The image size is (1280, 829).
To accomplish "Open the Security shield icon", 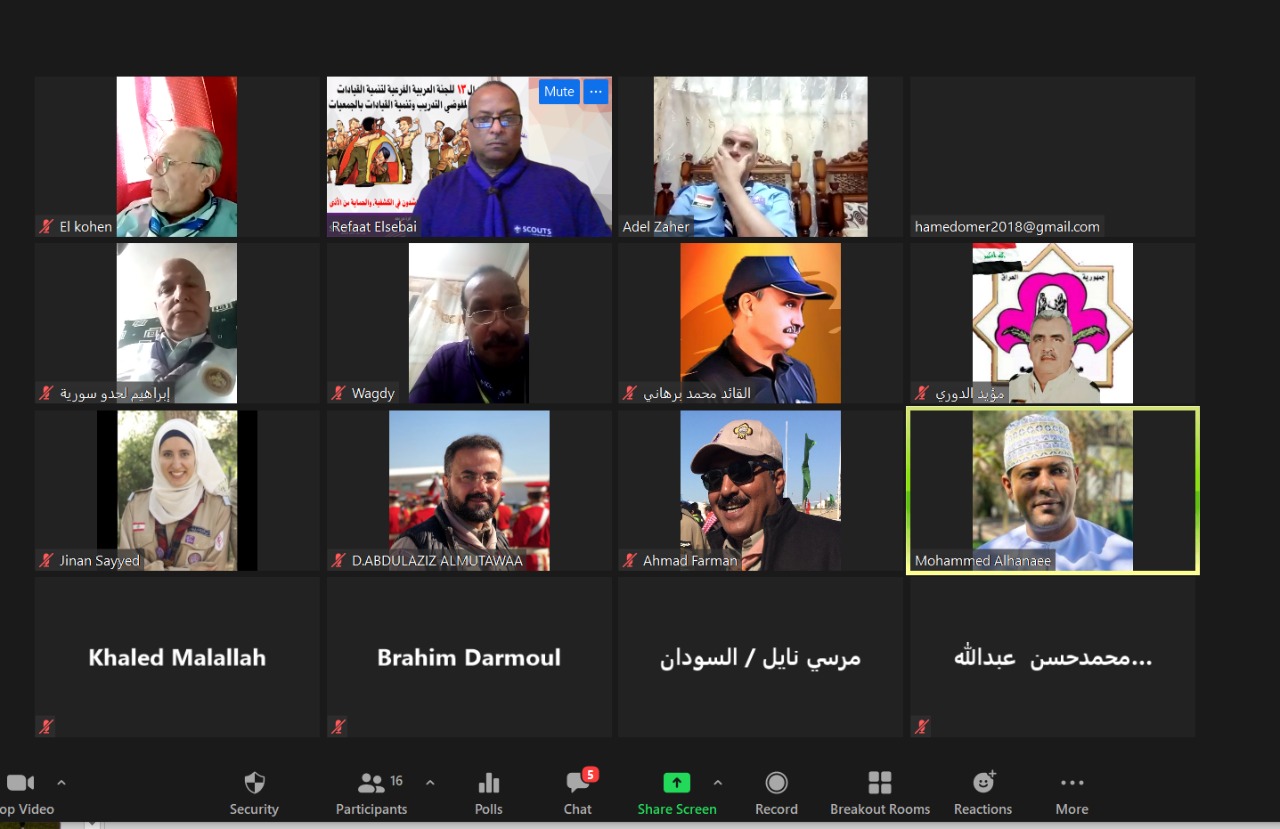I will click(x=254, y=783).
